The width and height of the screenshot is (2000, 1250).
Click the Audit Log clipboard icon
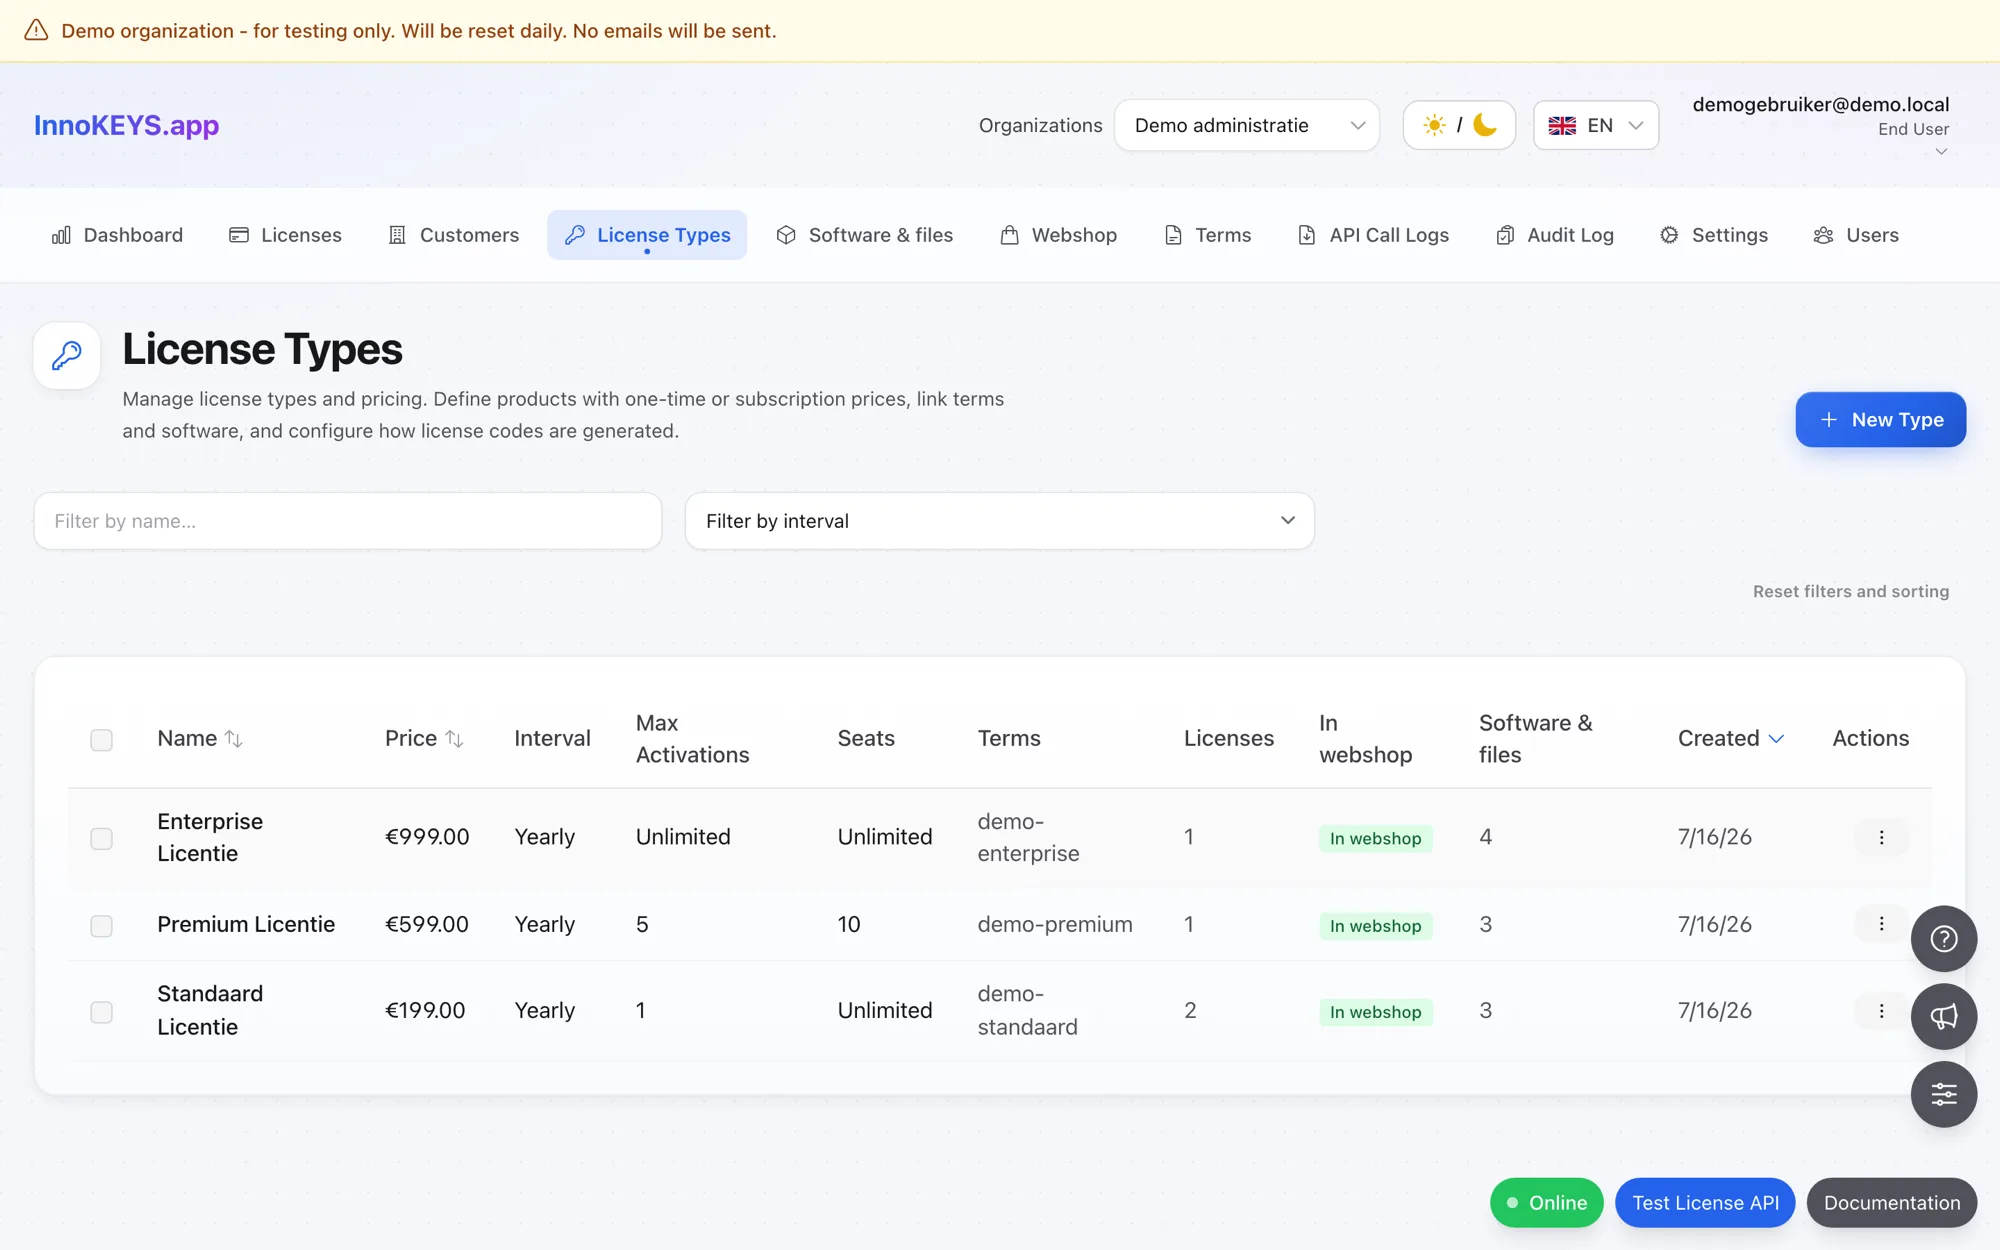1505,235
